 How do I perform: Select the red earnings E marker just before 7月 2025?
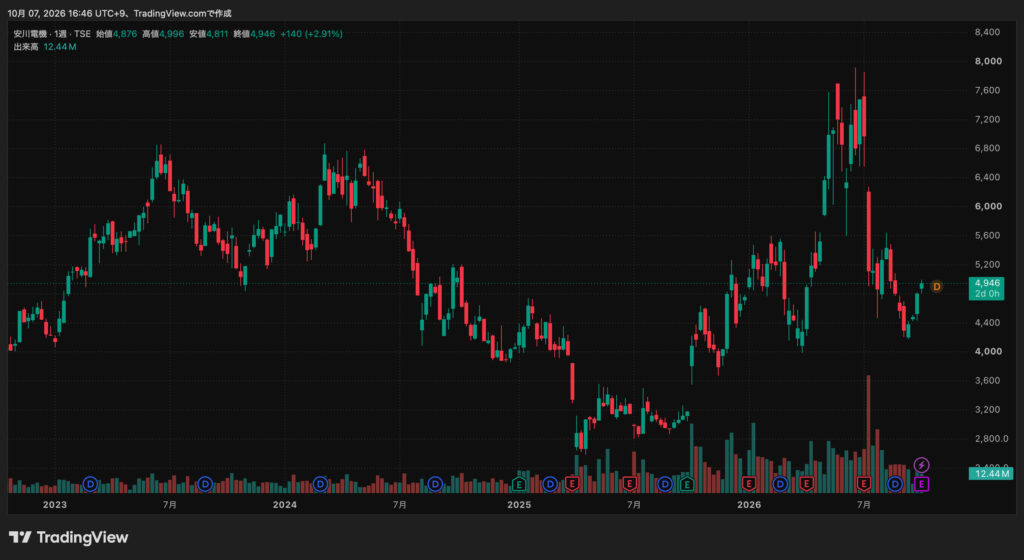[630, 484]
